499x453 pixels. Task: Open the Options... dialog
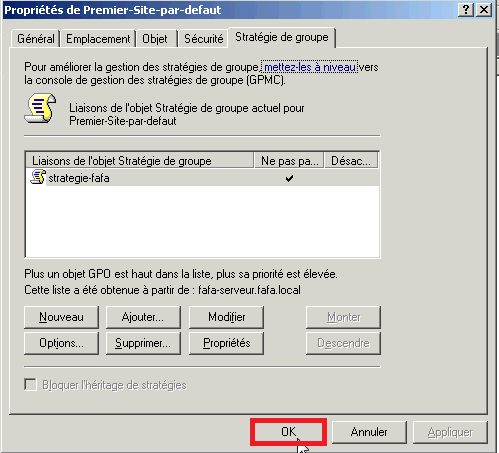(61, 343)
